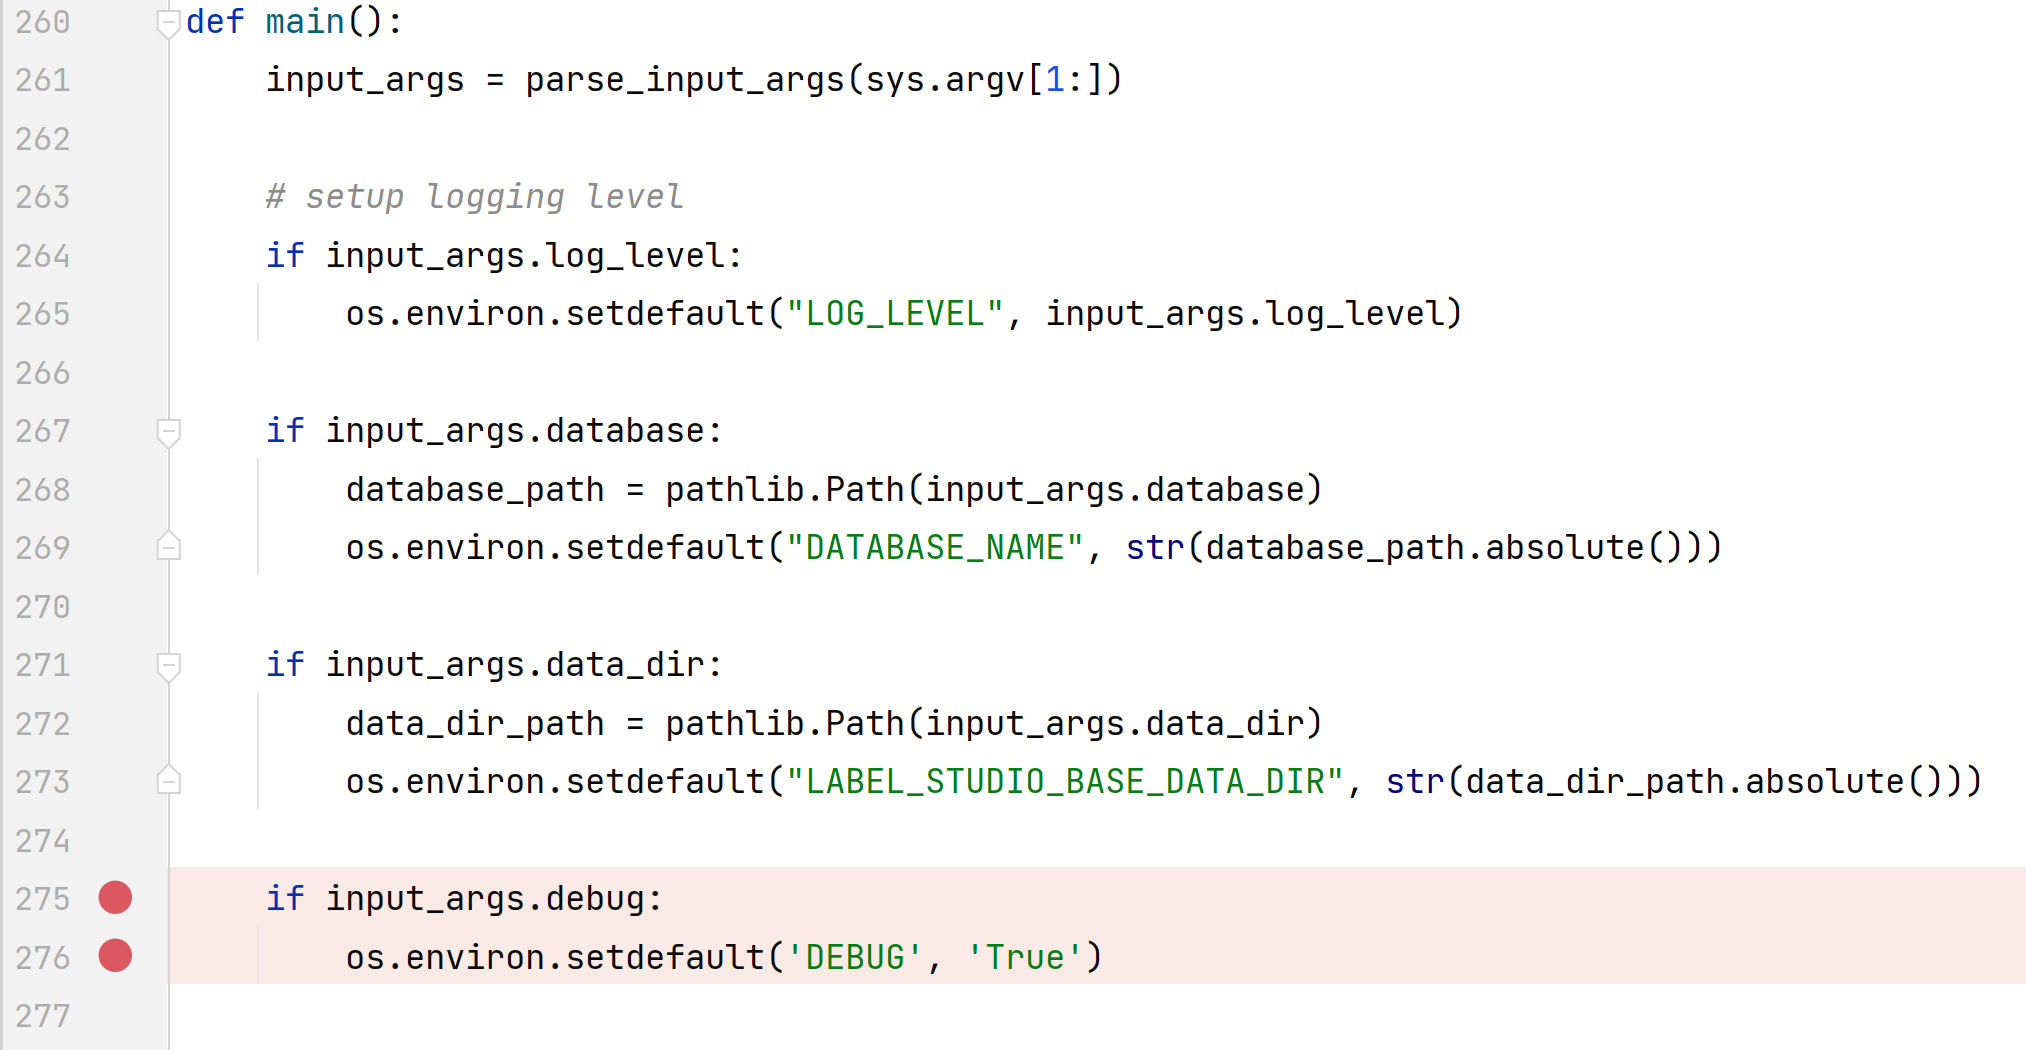Click the "DATABASE_NAME" string literal

coord(935,548)
